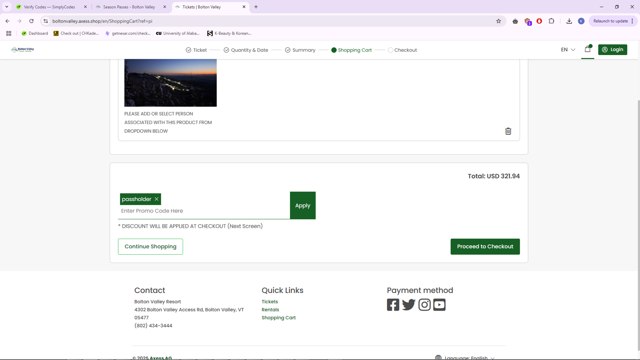The height and width of the screenshot is (360, 640).
Task: Expand the EN language dropdown
Action: coord(568,50)
